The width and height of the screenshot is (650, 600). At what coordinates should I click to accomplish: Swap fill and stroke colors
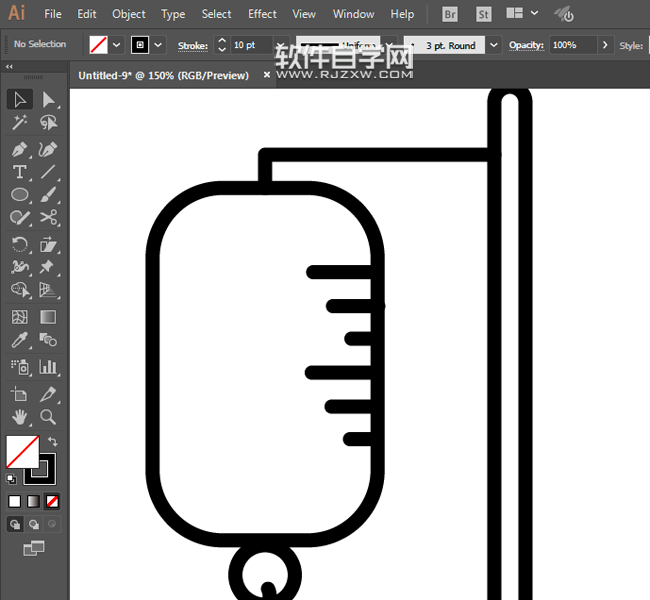point(53,441)
